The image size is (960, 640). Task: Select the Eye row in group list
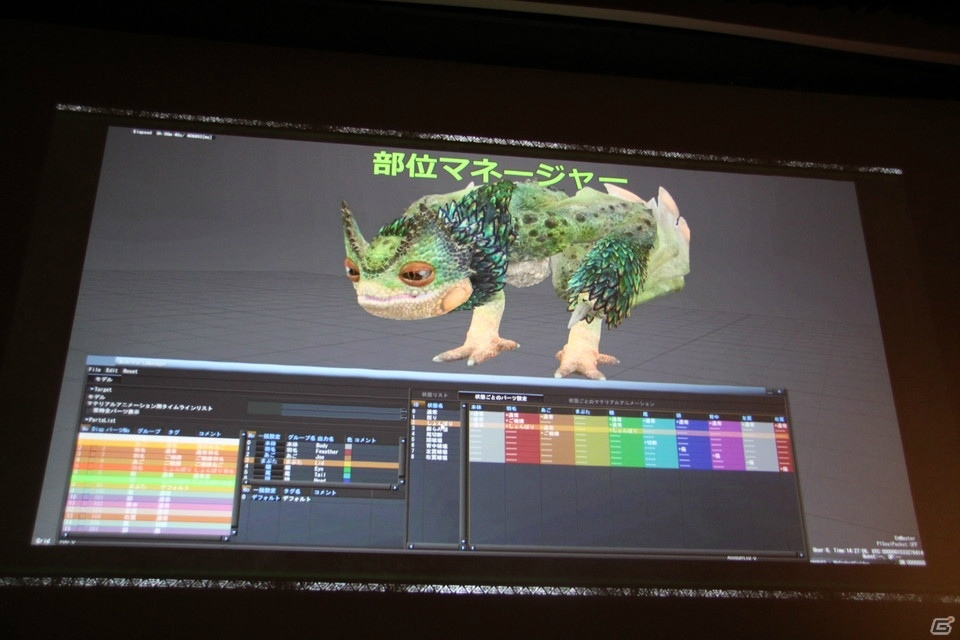pos(323,469)
